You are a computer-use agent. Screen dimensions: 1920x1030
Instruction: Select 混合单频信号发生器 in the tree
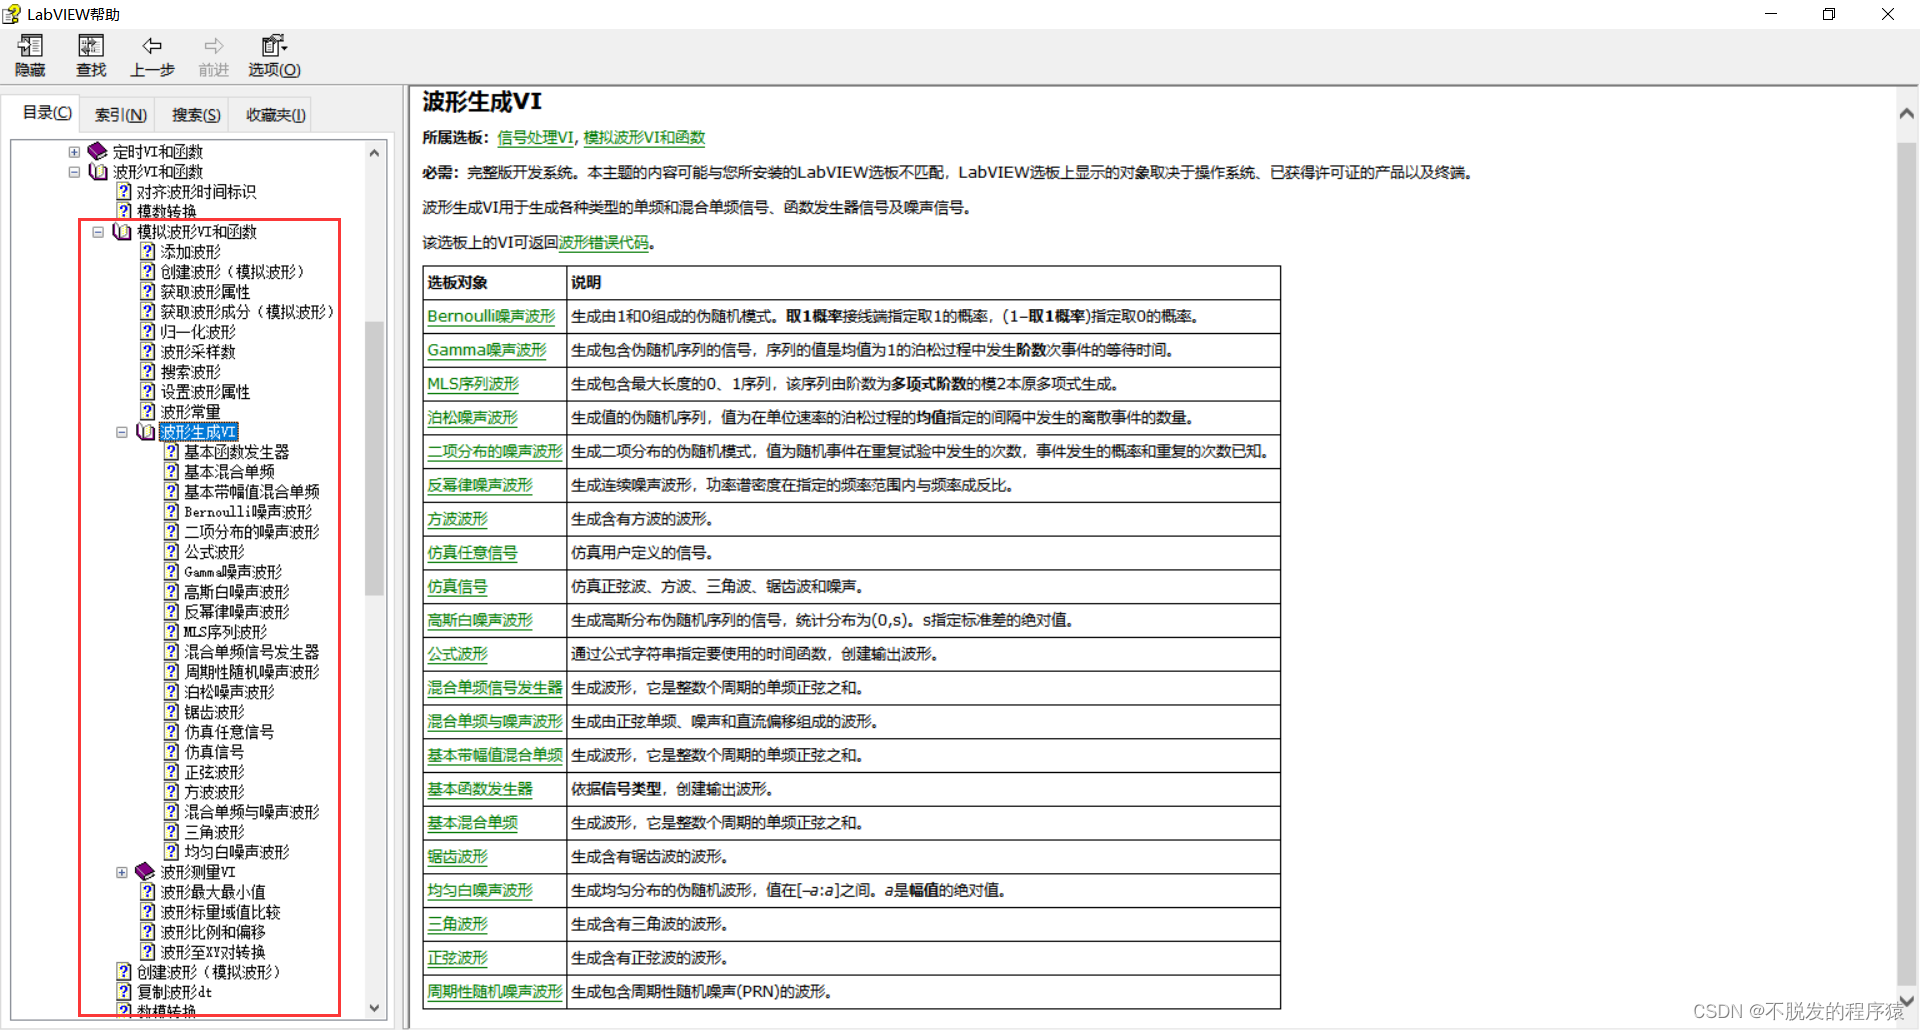pos(252,652)
